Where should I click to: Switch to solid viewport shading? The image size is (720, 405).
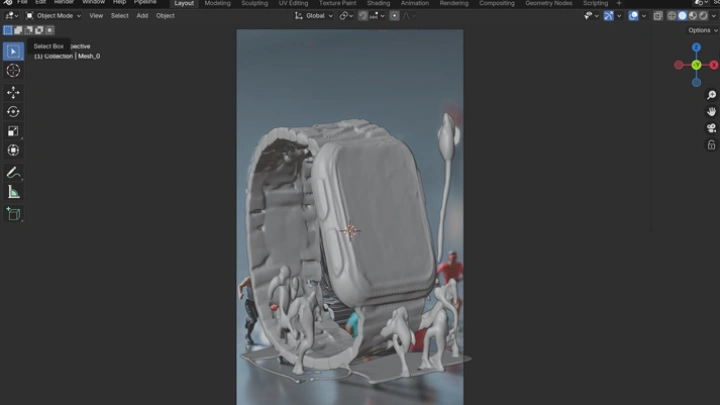(x=682, y=16)
